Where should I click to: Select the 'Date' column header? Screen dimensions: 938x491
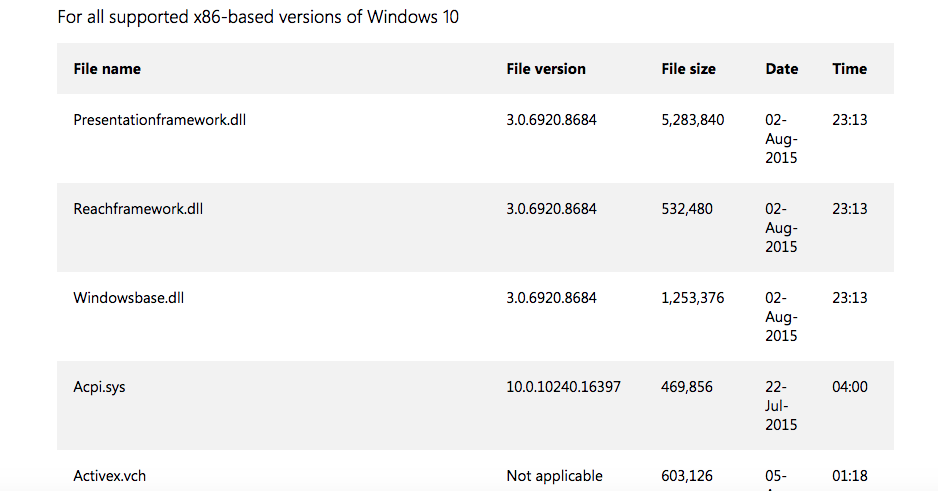[x=781, y=69]
